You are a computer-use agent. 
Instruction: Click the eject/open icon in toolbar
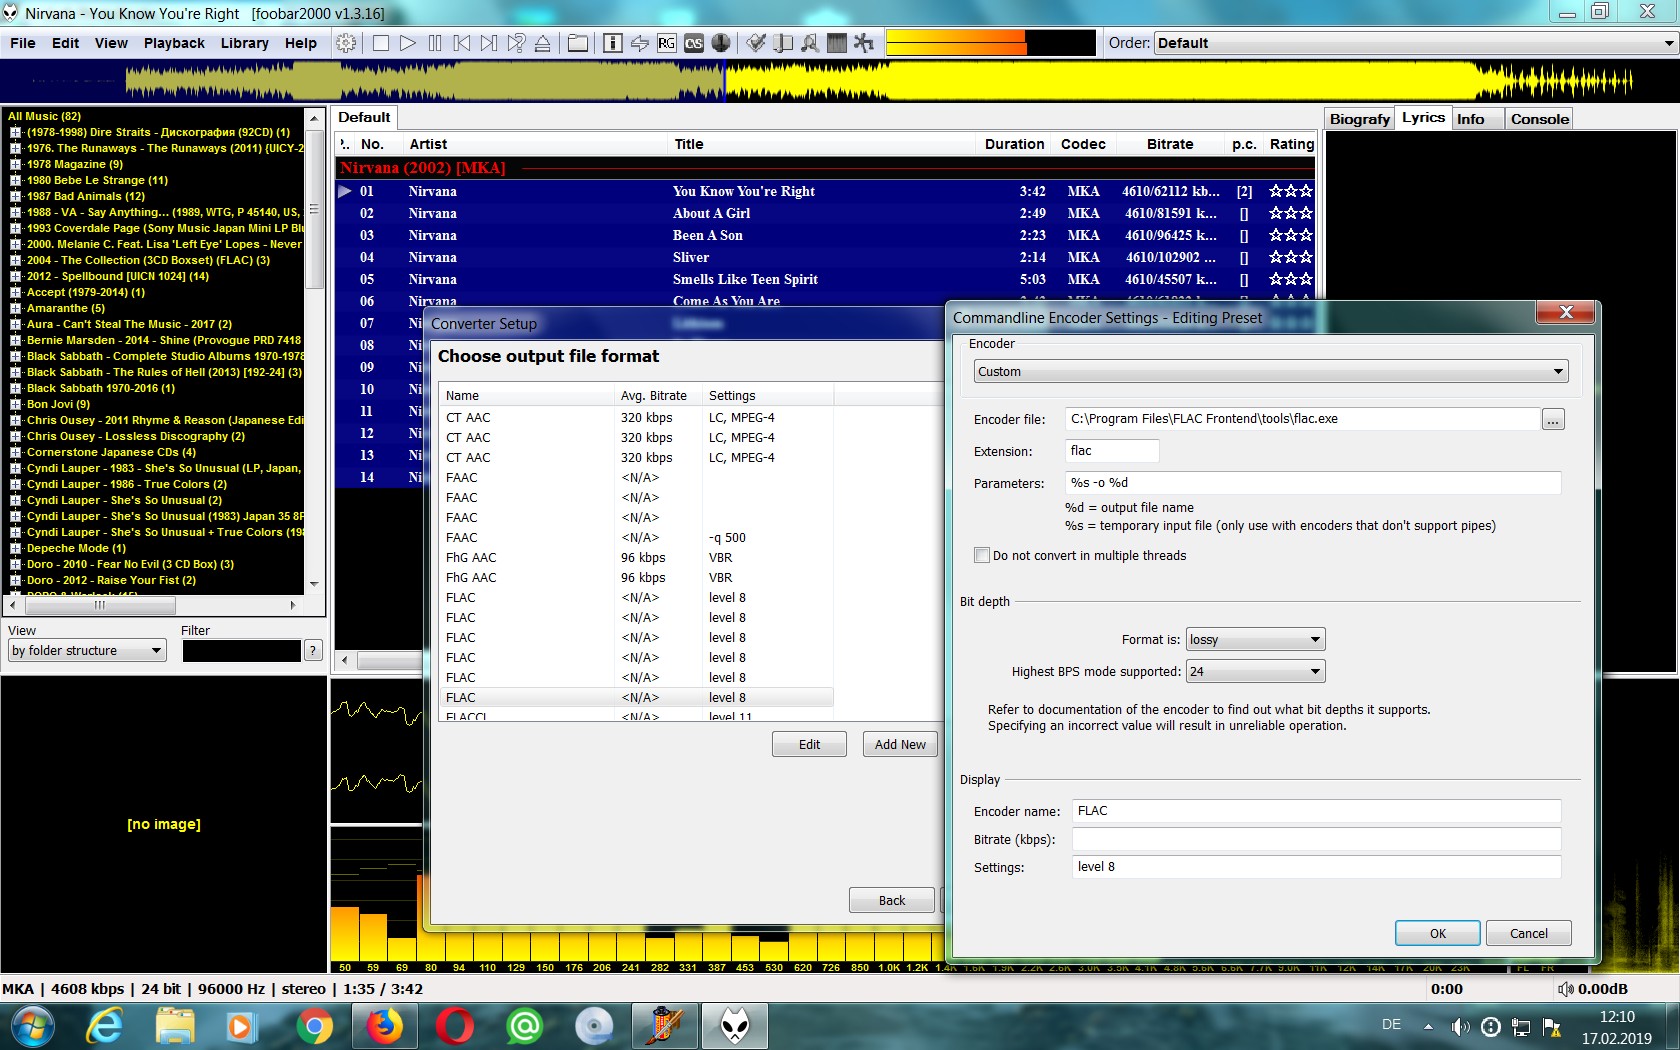pyautogui.click(x=542, y=43)
